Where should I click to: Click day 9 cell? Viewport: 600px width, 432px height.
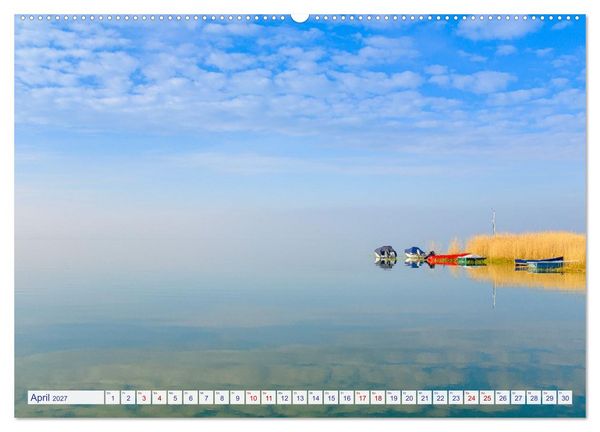[237, 397]
